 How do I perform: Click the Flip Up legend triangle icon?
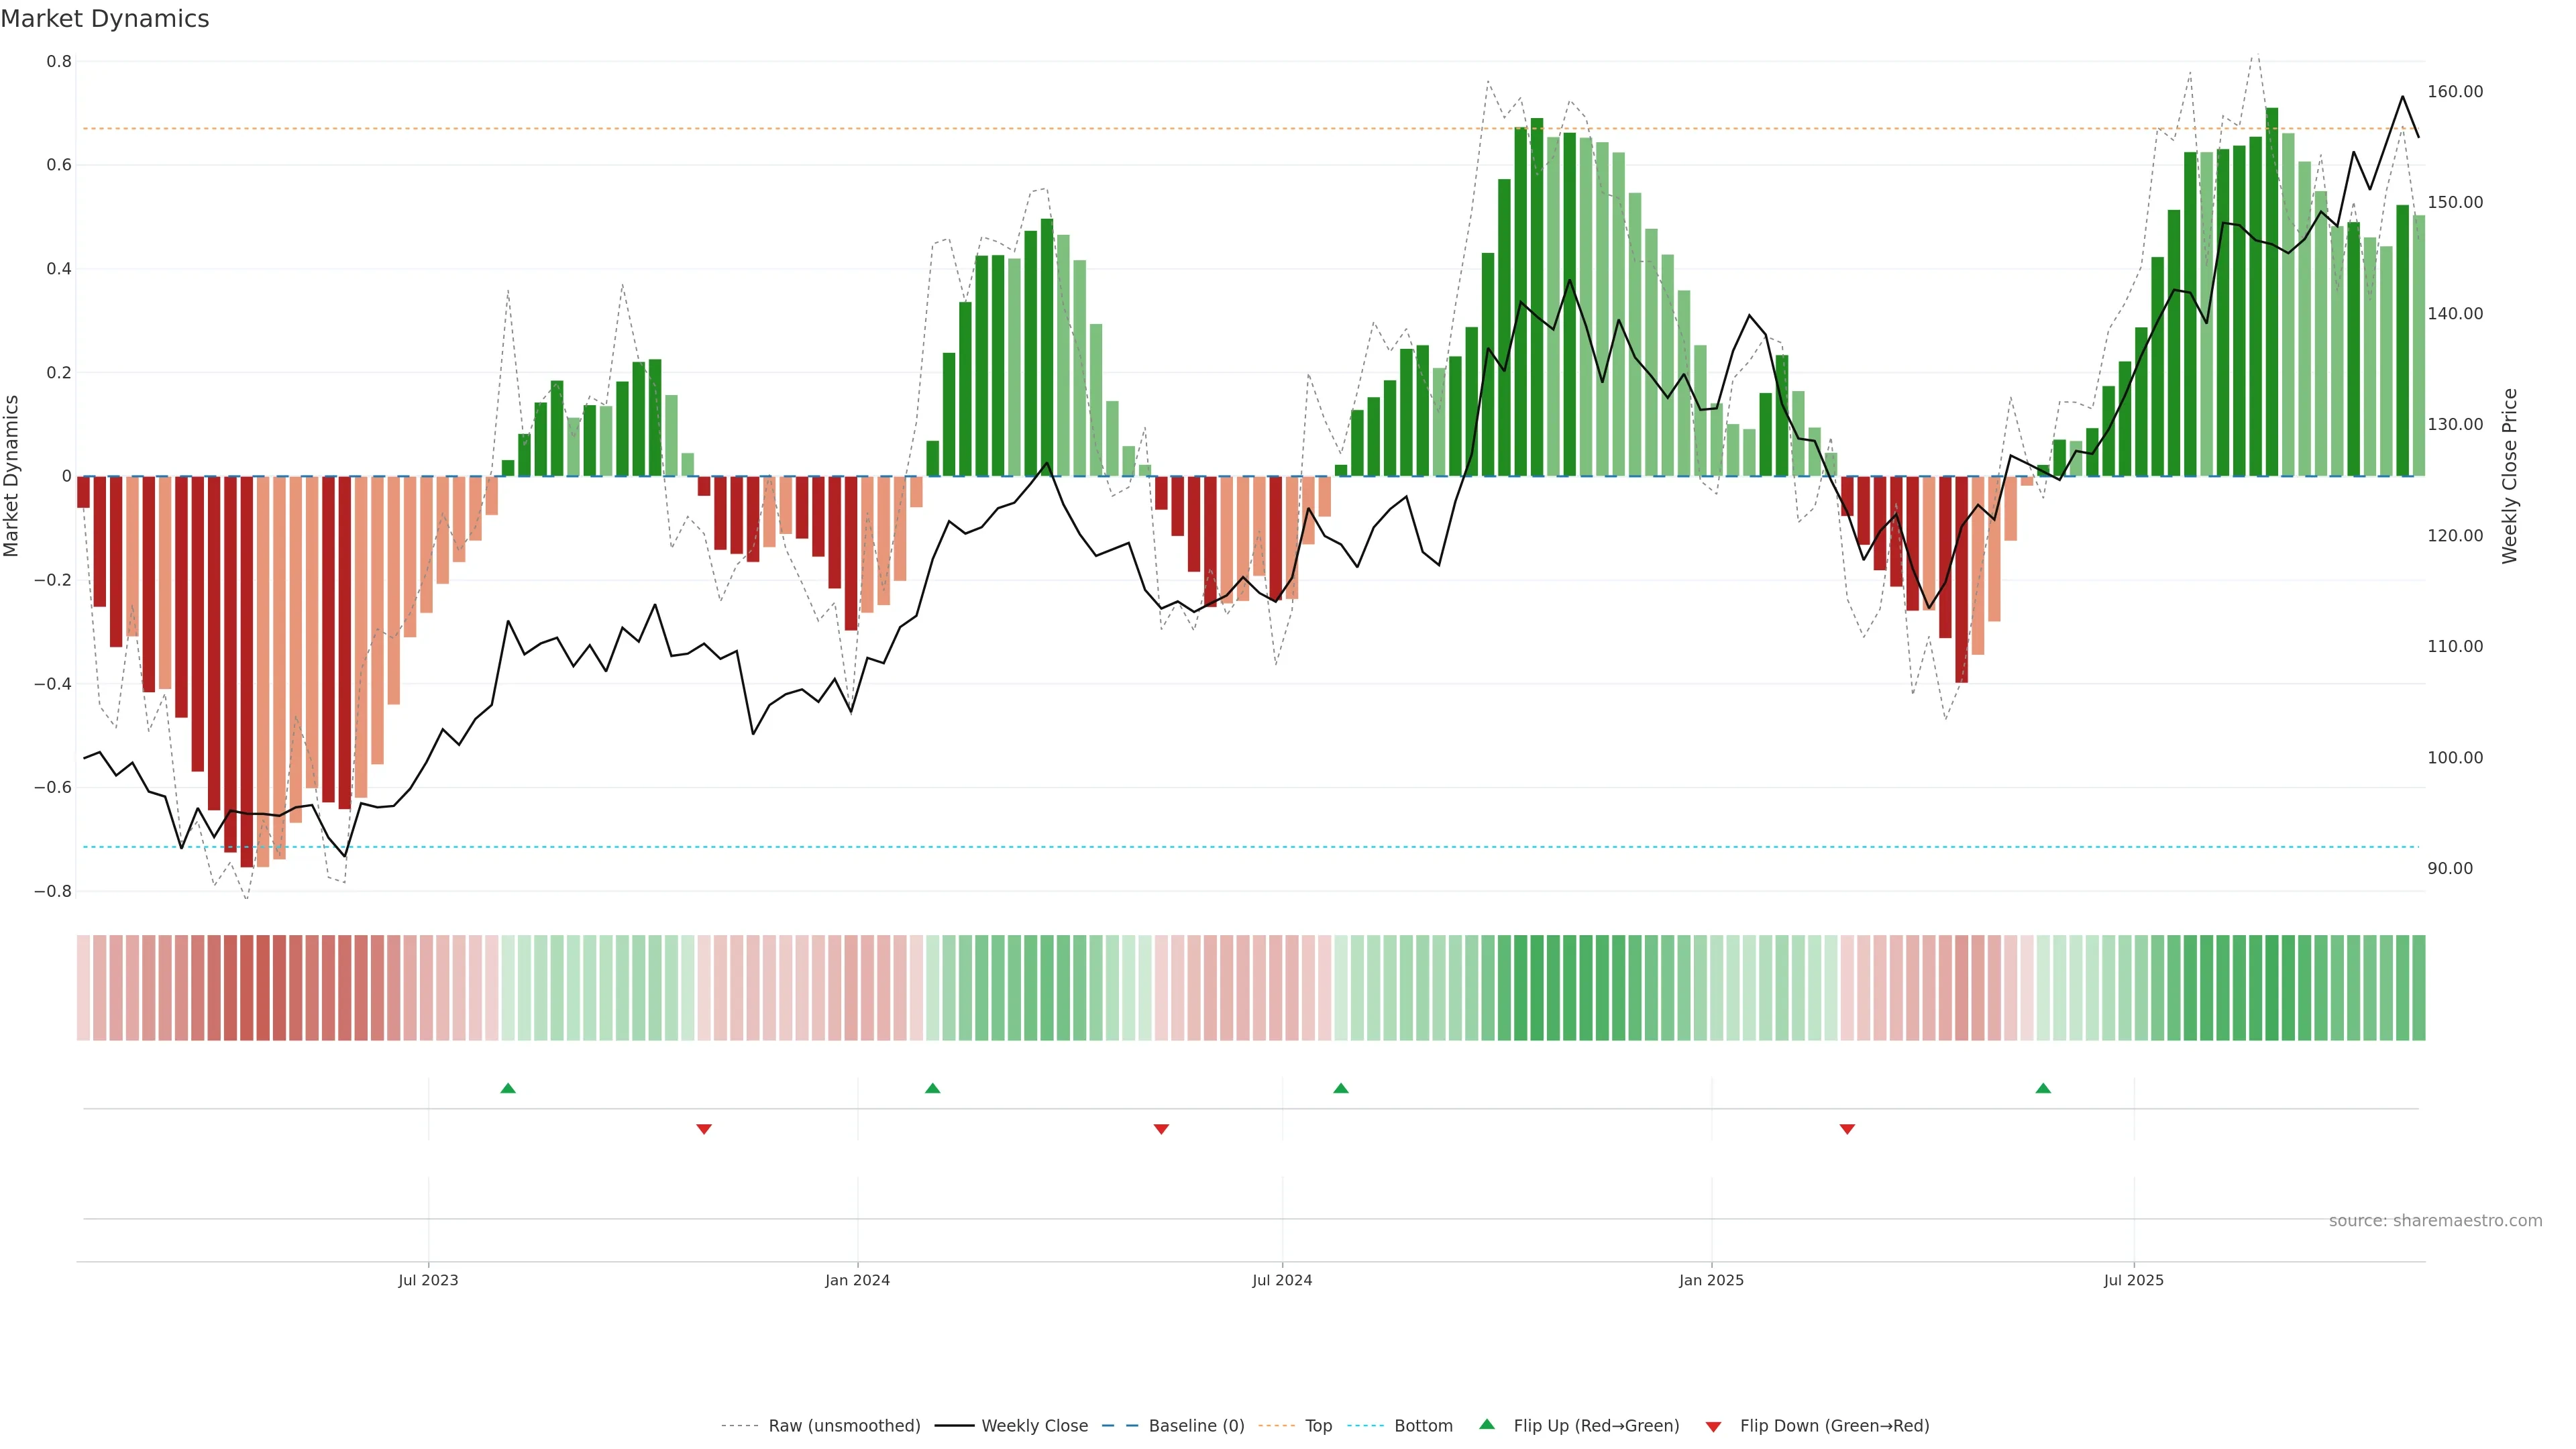pyautogui.click(x=1487, y=1424)
